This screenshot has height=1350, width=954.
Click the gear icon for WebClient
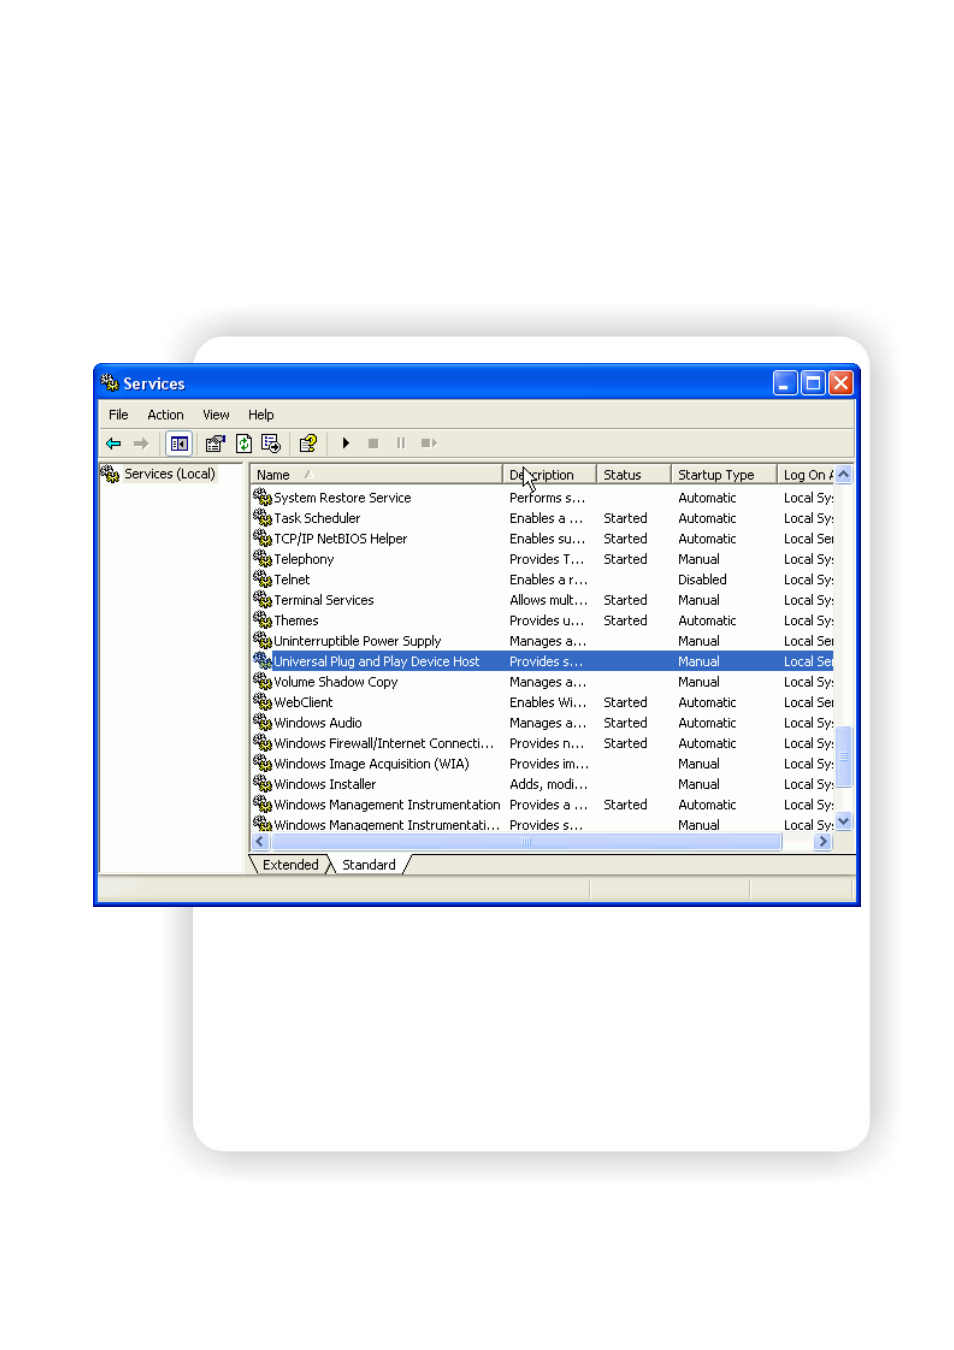pos(263,702)
